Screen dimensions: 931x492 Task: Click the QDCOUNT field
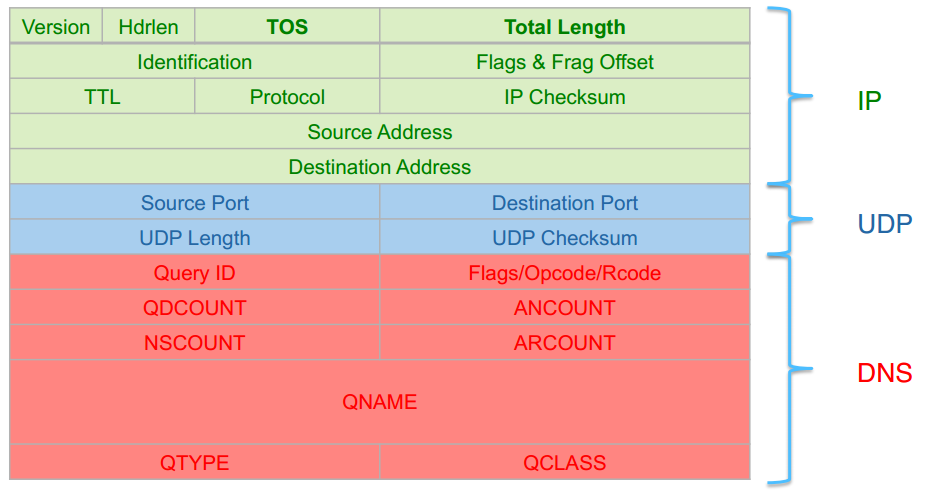click(194, 308)
